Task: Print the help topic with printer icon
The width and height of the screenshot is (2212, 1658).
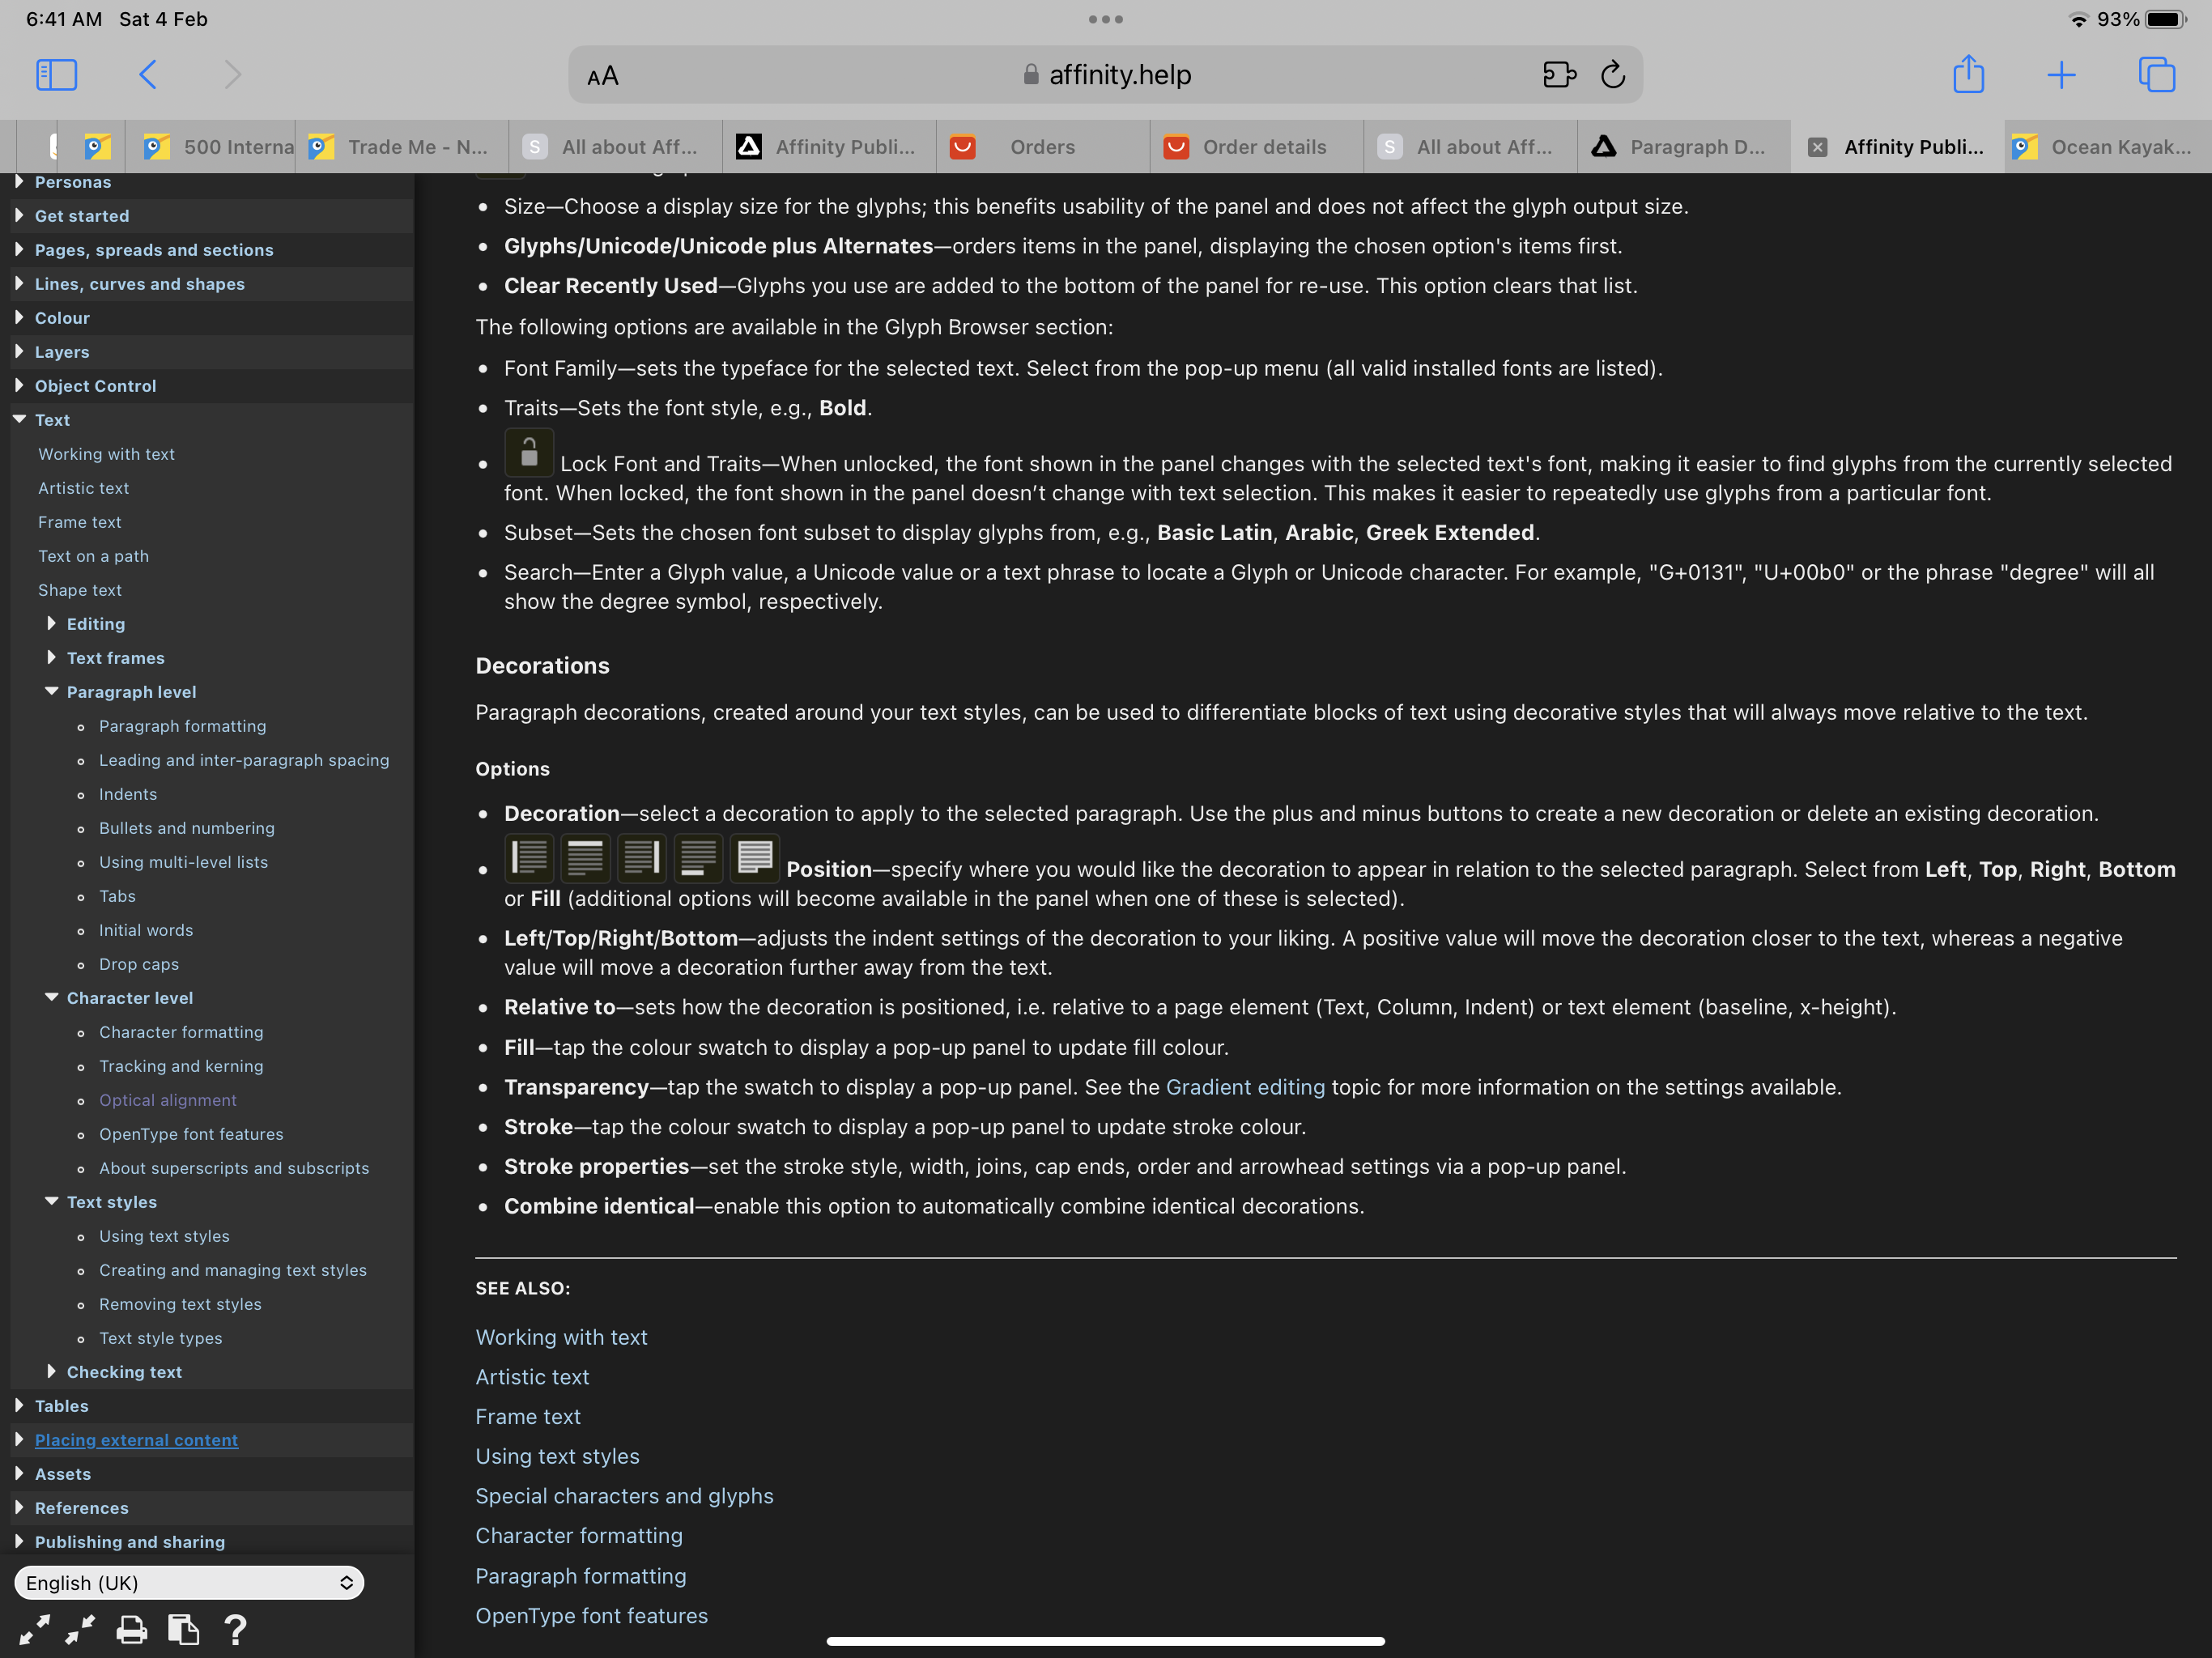Action: (131, 1630)
